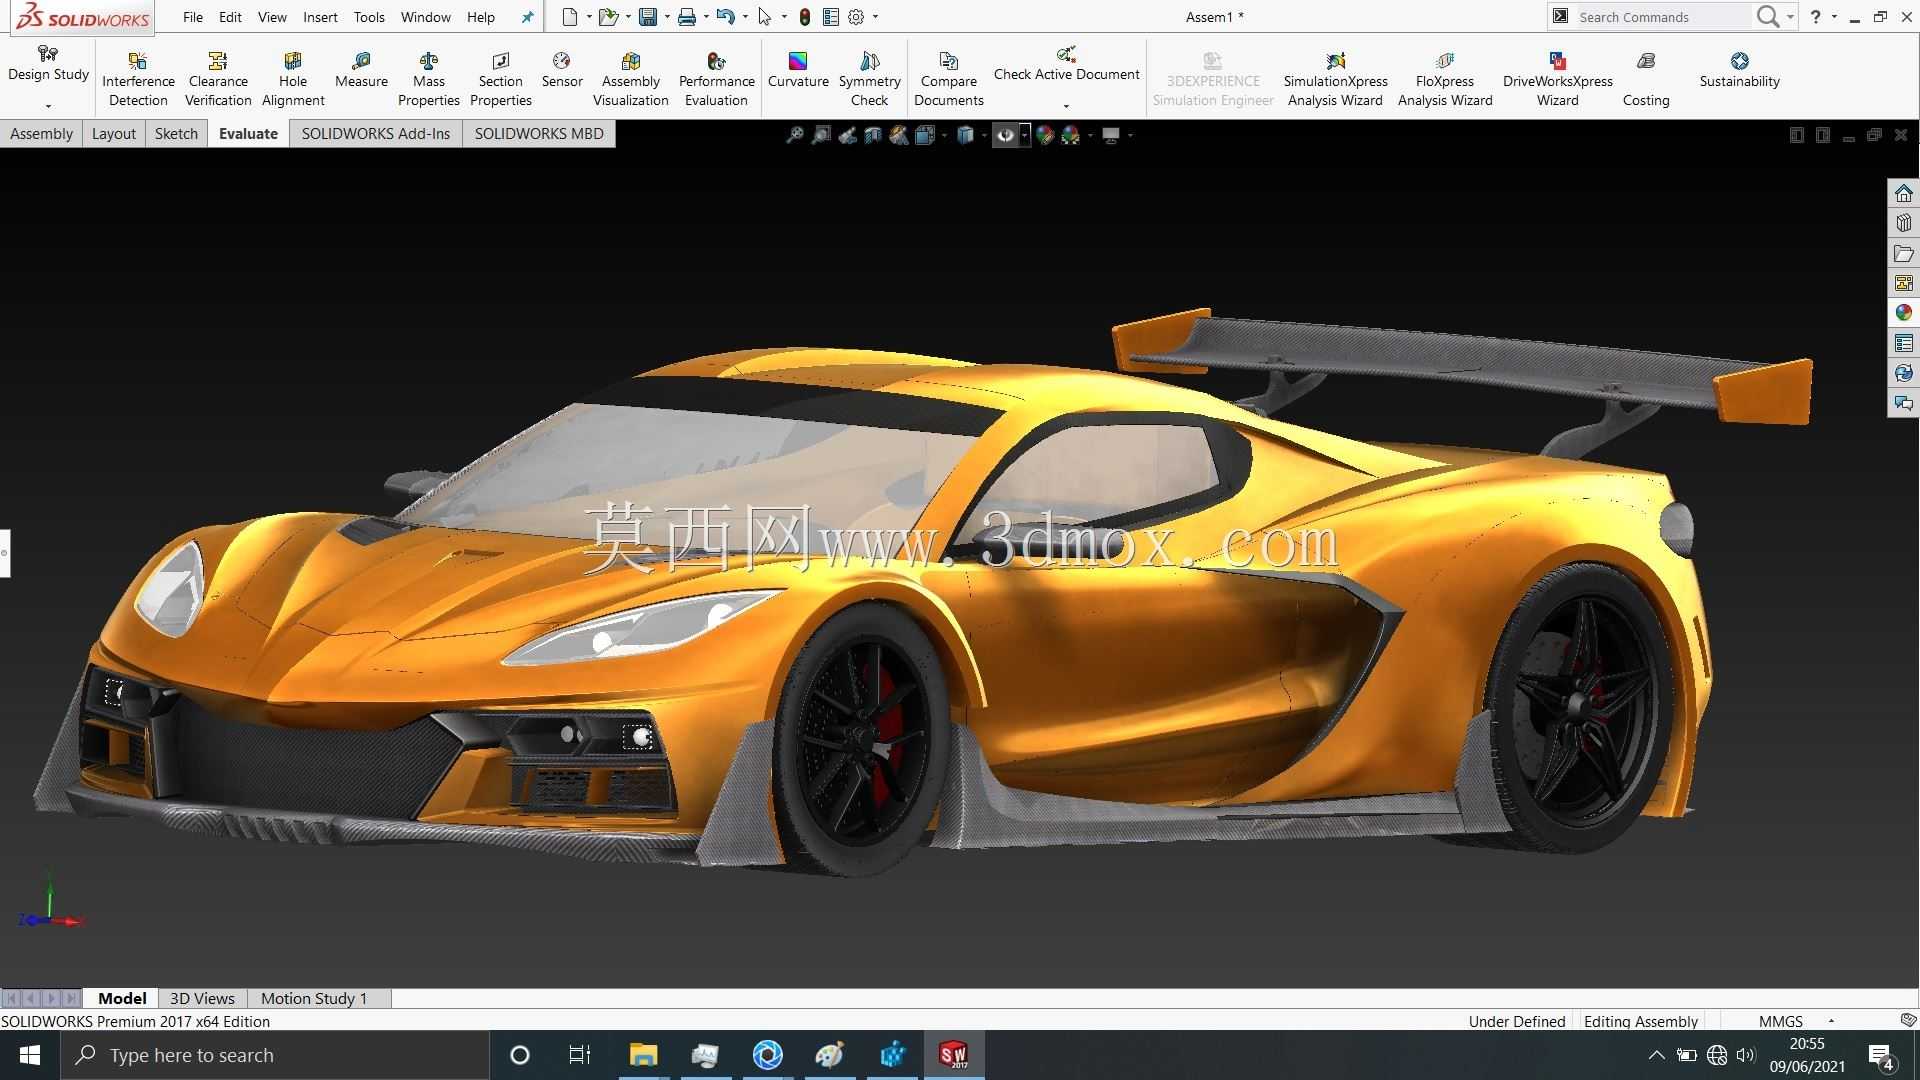Launch FloXpress Analysis Wizard
This screenshot has width=1920, height=1080.
pos(1444,78)
